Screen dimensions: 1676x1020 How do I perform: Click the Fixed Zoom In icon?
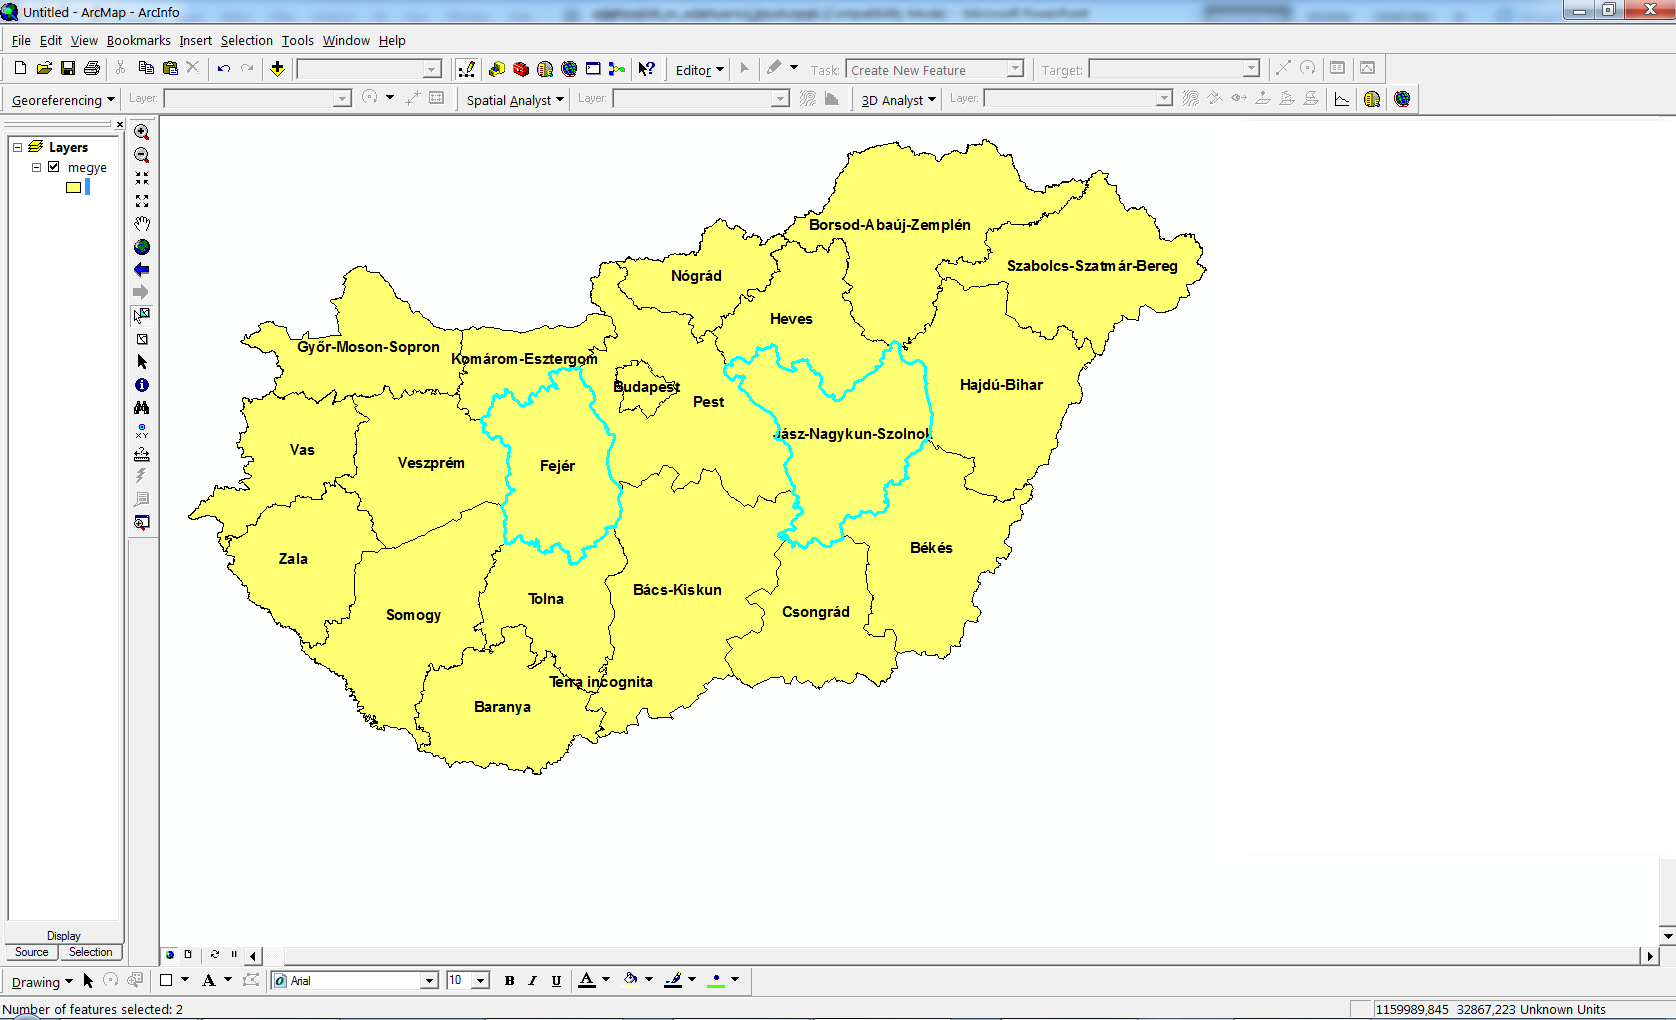click(x=142, y=178)
